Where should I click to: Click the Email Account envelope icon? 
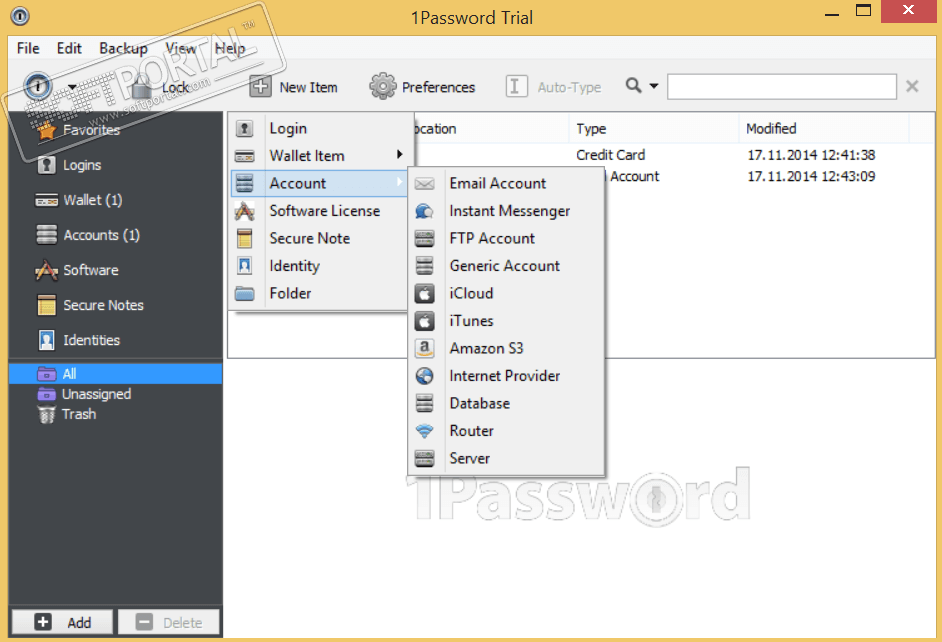425,184
